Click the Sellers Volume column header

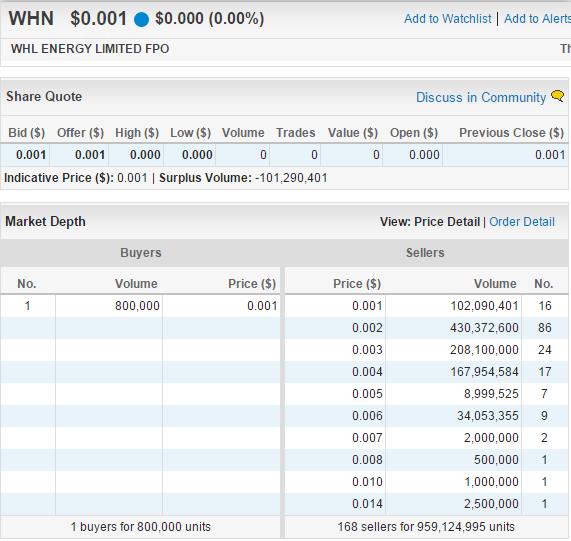click(495, 284)
